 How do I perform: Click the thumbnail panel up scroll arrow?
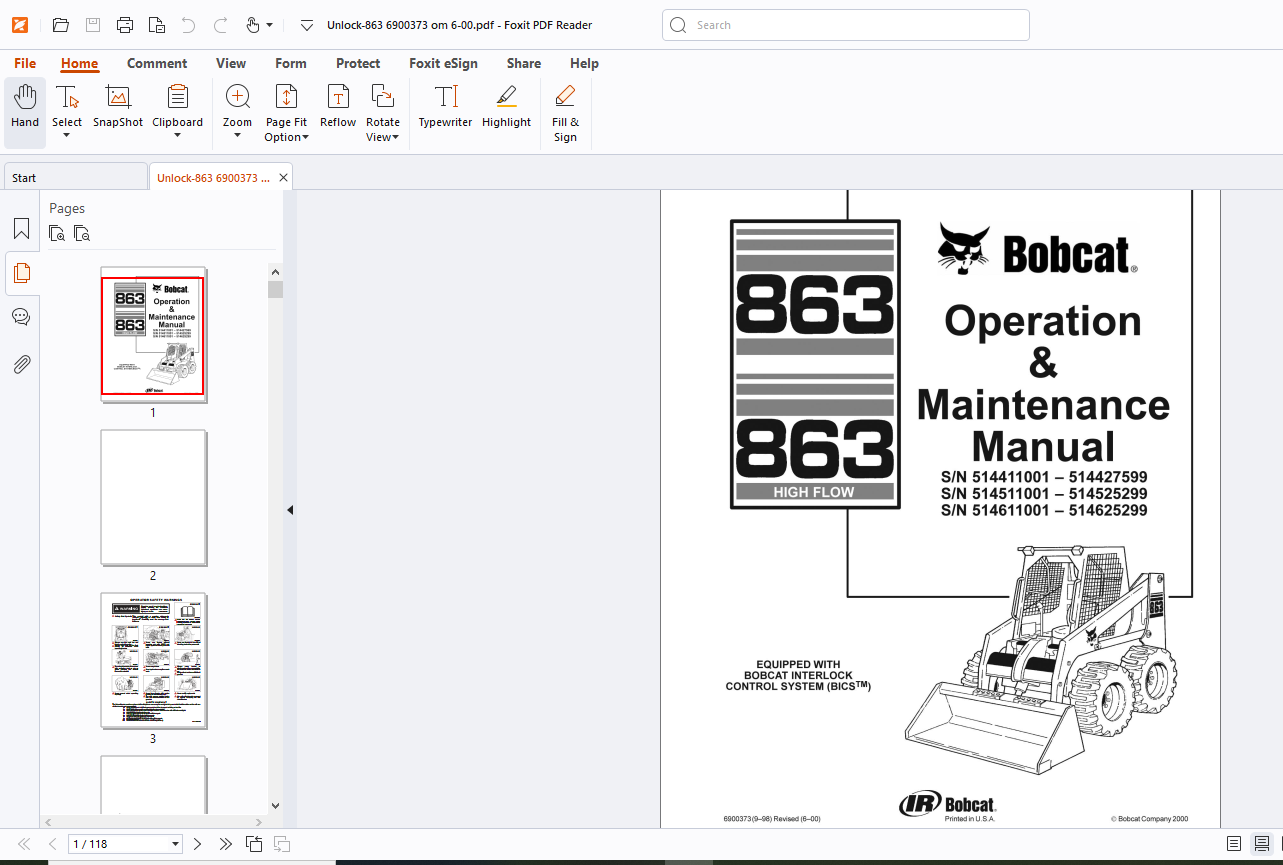tap(275, 271)
